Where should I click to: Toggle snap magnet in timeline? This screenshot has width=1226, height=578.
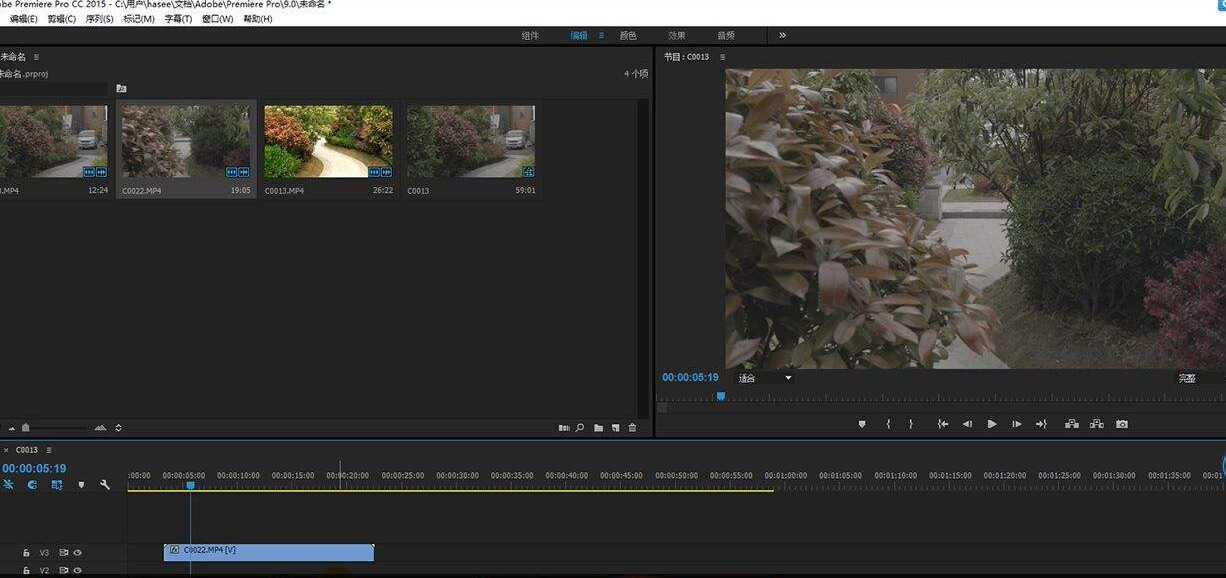(32, 485)
